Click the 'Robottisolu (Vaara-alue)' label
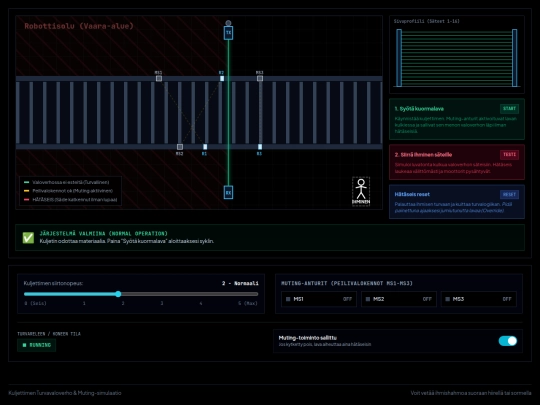540x405 pixels. pyautogui.click(x=79, y=26)
